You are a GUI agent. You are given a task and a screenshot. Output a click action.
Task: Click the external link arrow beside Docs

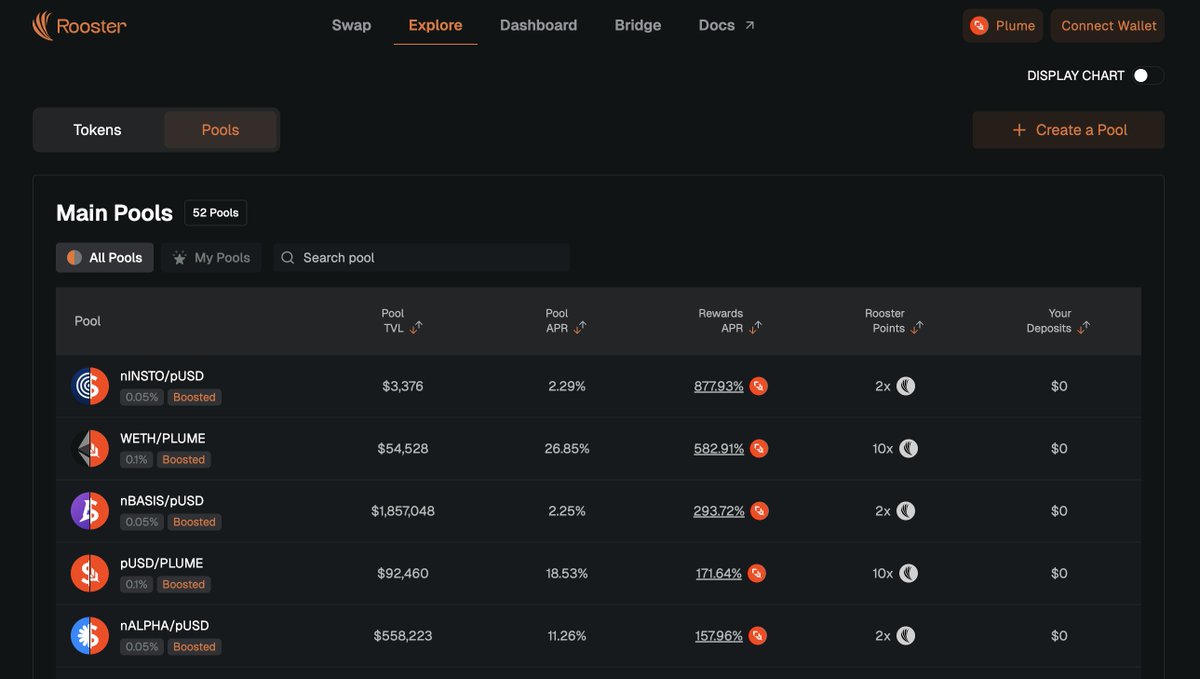click(750, 26)
